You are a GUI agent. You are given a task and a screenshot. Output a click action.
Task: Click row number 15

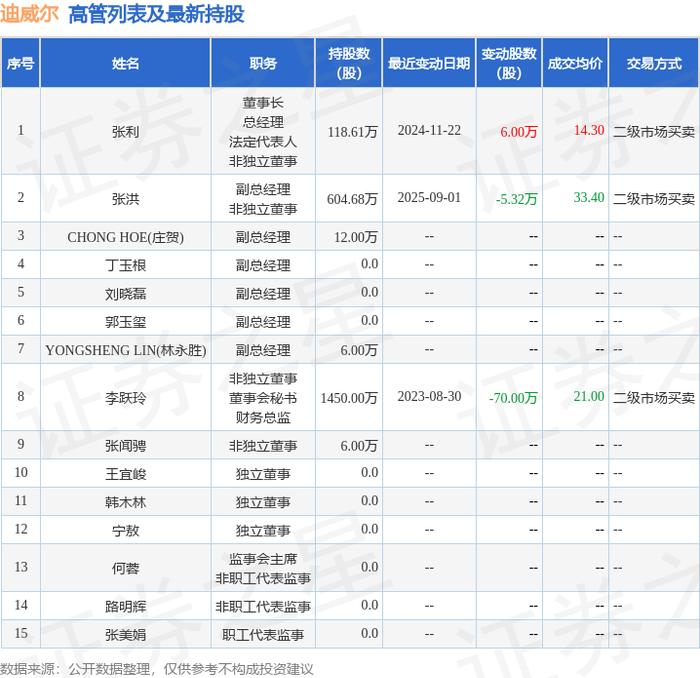[21, 633]
